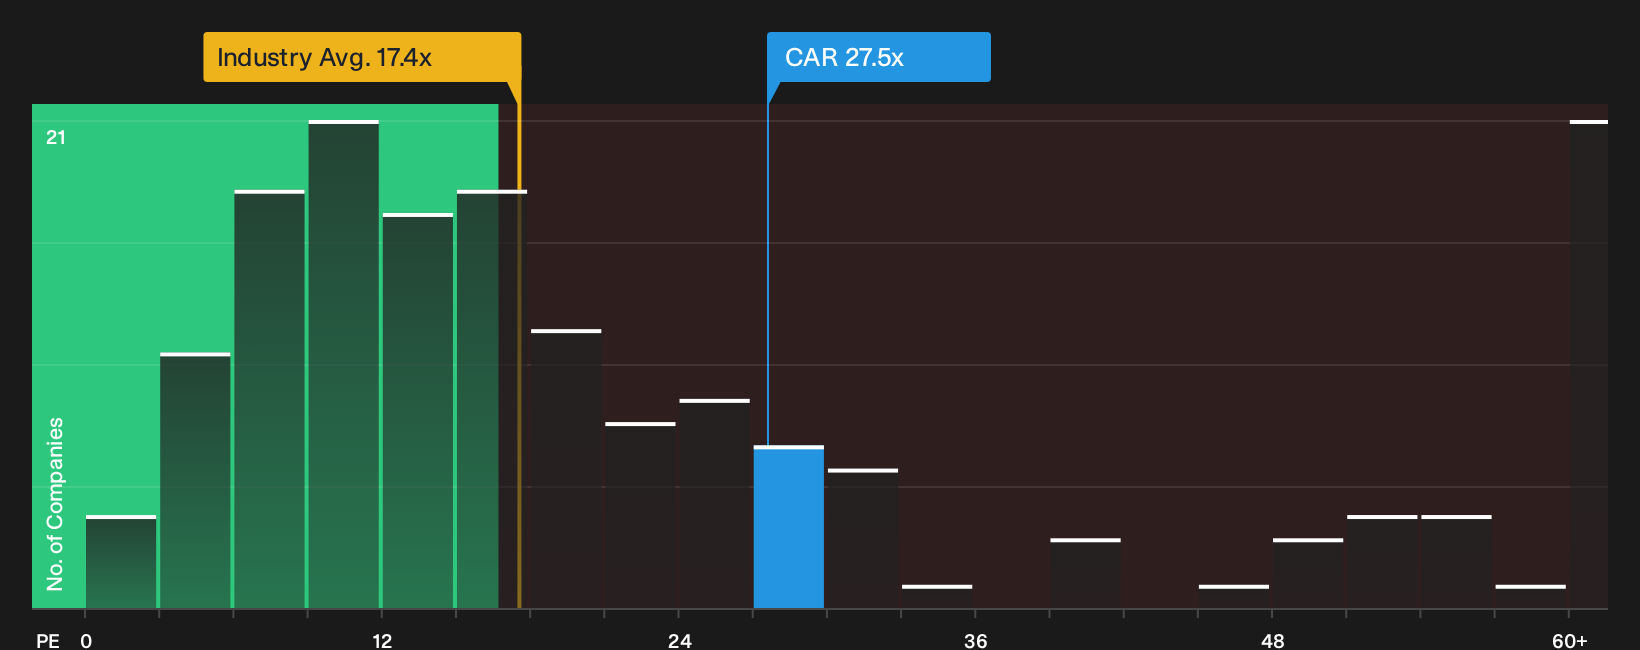Click the '12' x-axis tick label

tap(382, 640)
